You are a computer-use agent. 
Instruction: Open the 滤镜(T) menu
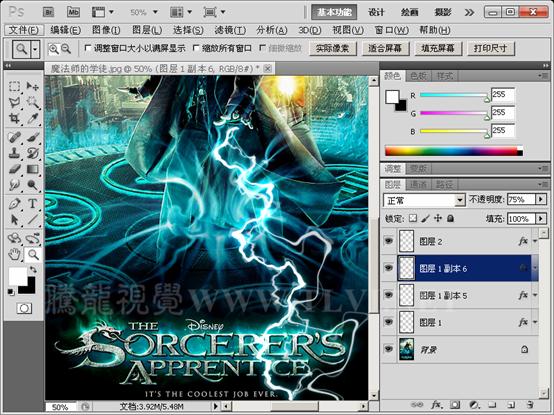pos(230,30)
